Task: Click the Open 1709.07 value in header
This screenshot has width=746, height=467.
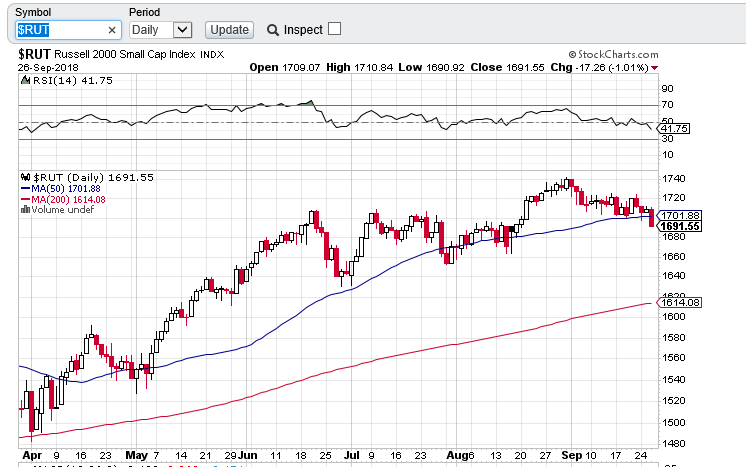Action: point(285,68)
